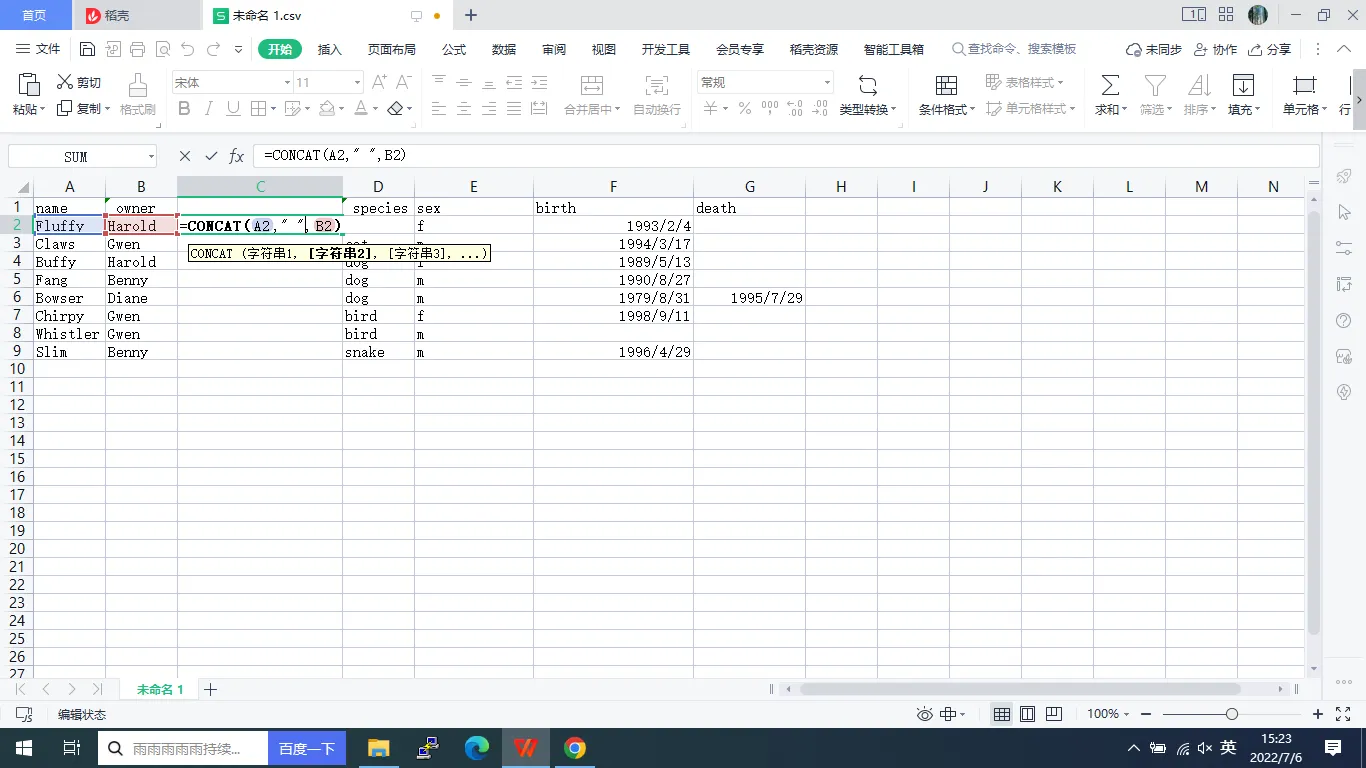Click the Print icon in quick access toolbar
Image resolution: width=1366 pixels, height=768 pixels.
(x=138, y=49)
